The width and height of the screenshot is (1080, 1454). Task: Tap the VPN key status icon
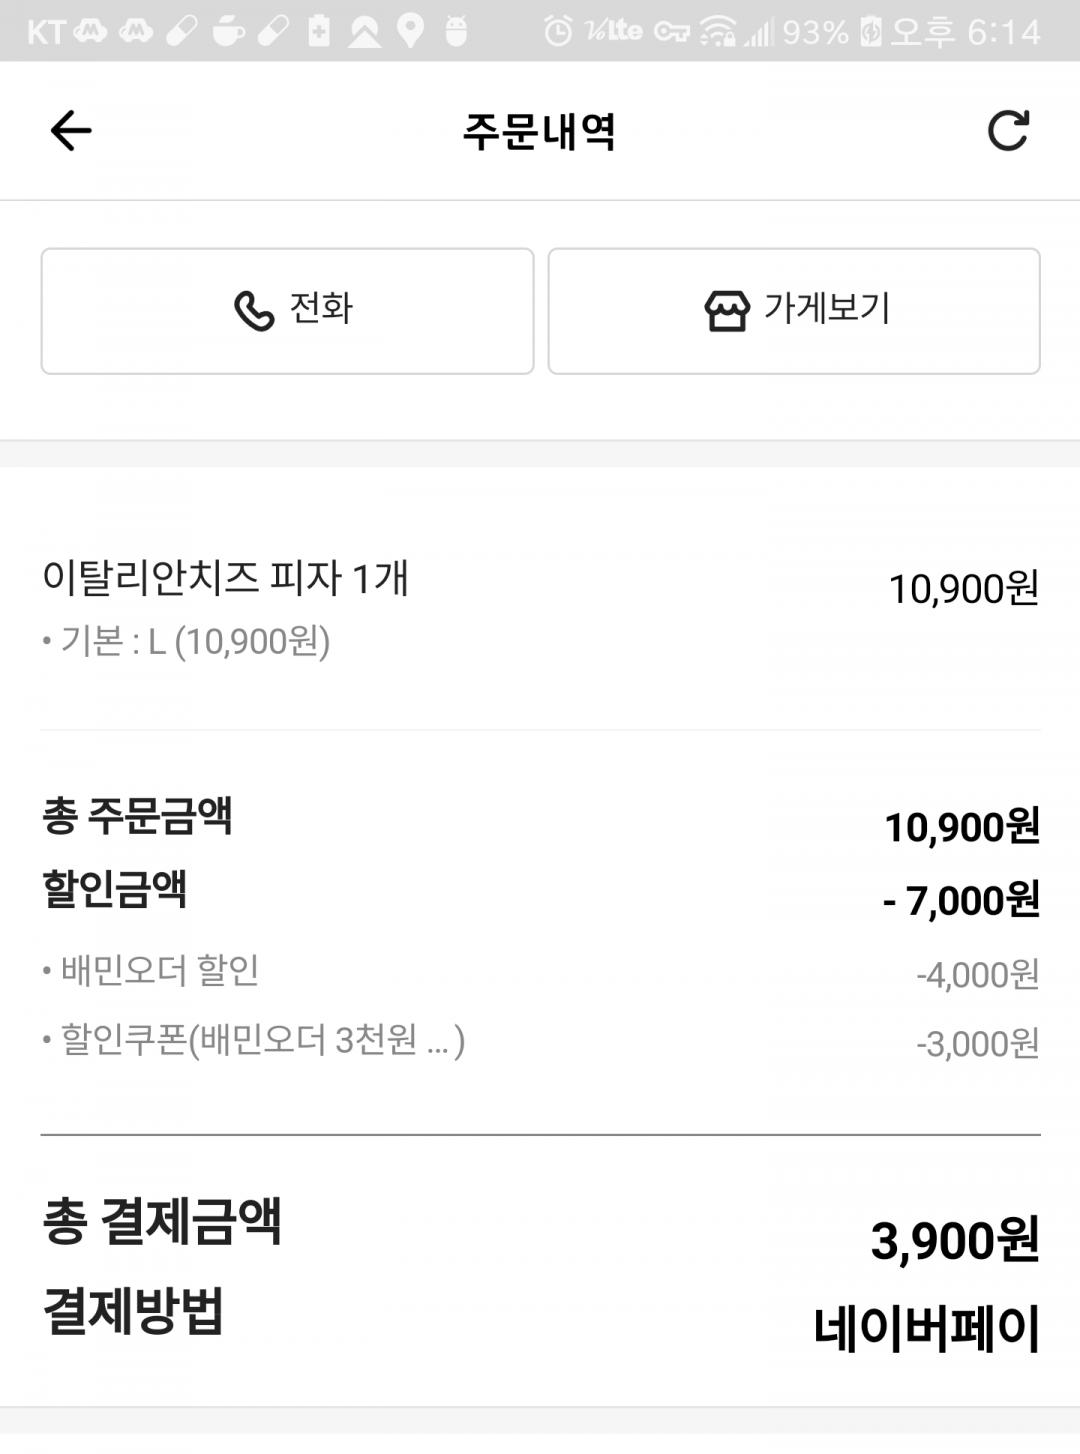671,32
